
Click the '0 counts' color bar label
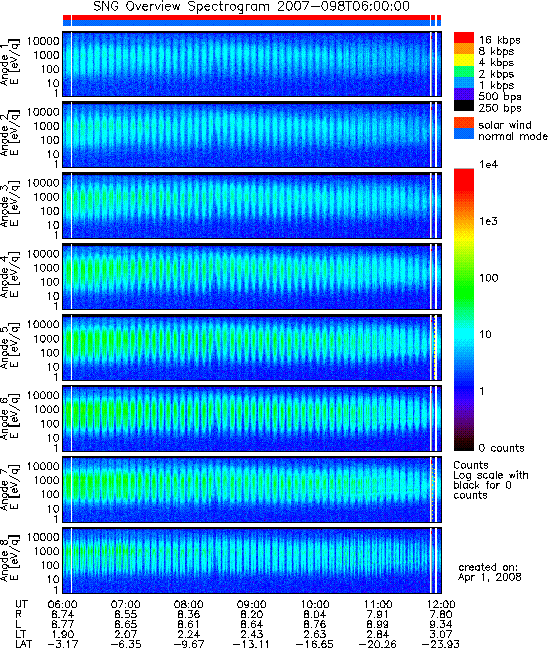point(501,448)
